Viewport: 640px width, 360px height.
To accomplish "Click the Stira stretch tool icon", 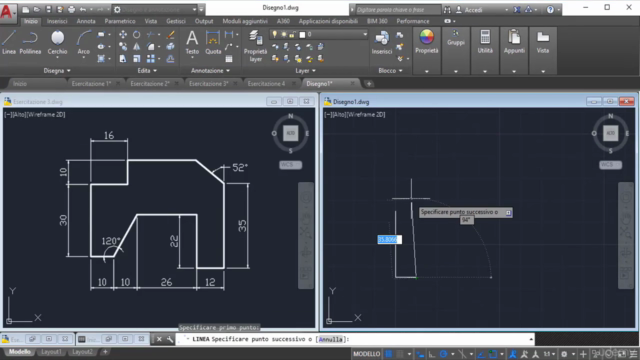I will click(x=123, y=59).
